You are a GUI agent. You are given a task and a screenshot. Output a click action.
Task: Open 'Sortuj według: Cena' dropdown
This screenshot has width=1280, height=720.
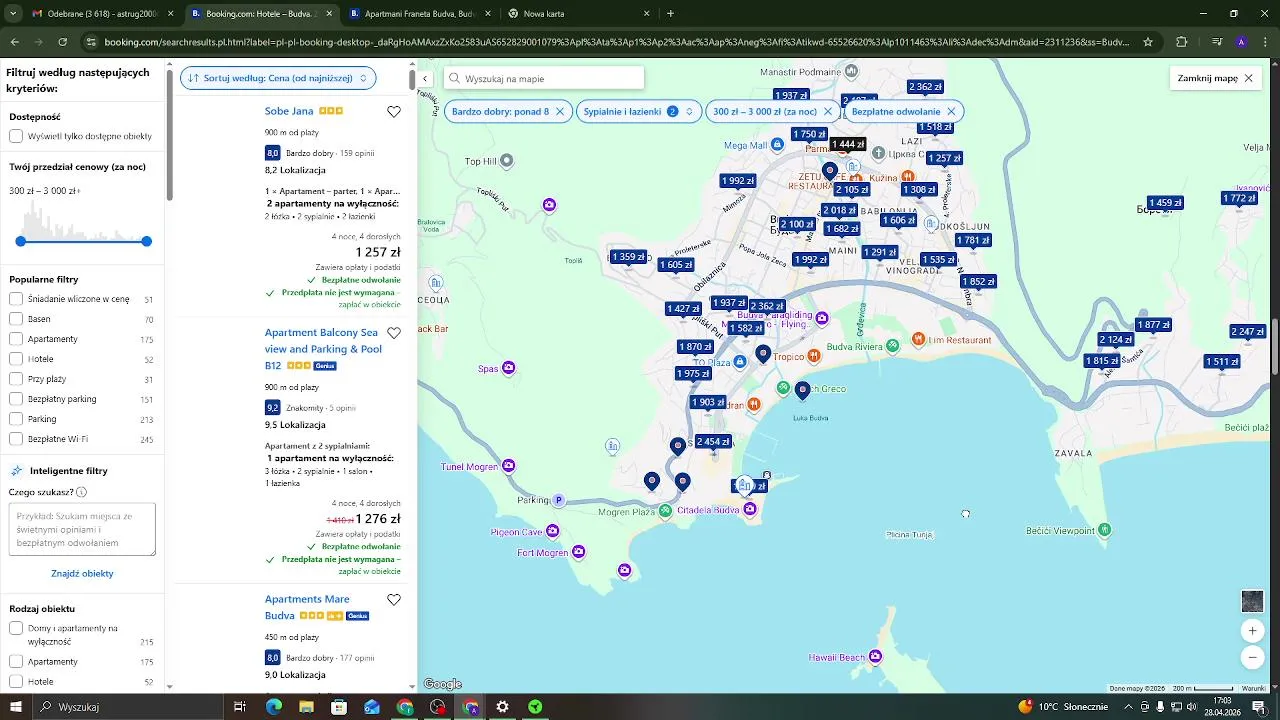tap(278, 78)
